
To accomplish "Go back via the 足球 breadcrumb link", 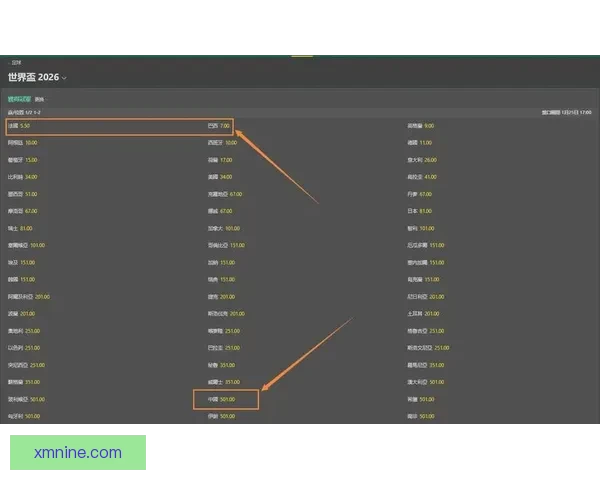I will pos(16,63).
